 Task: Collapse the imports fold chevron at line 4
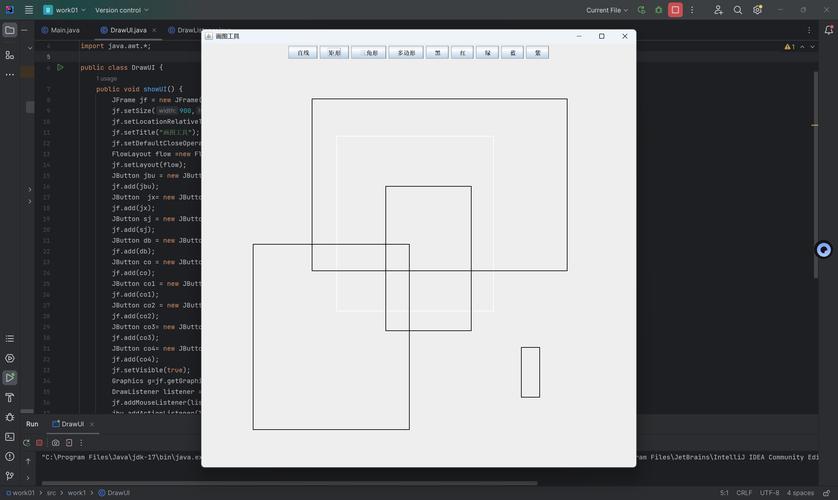(30, 48)
